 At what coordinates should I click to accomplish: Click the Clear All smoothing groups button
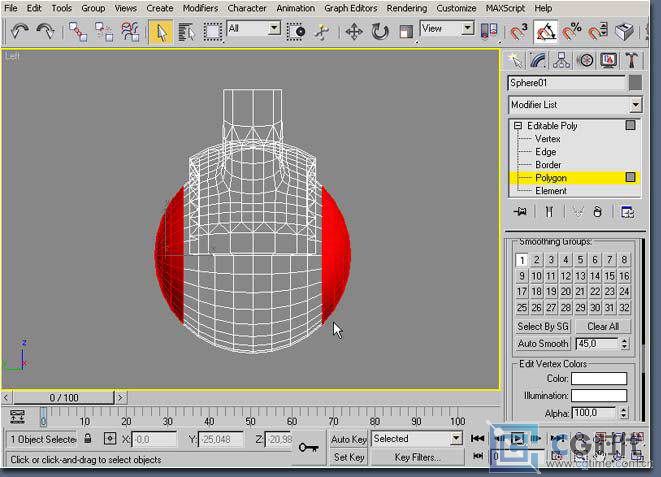click(x=603, y=327)
